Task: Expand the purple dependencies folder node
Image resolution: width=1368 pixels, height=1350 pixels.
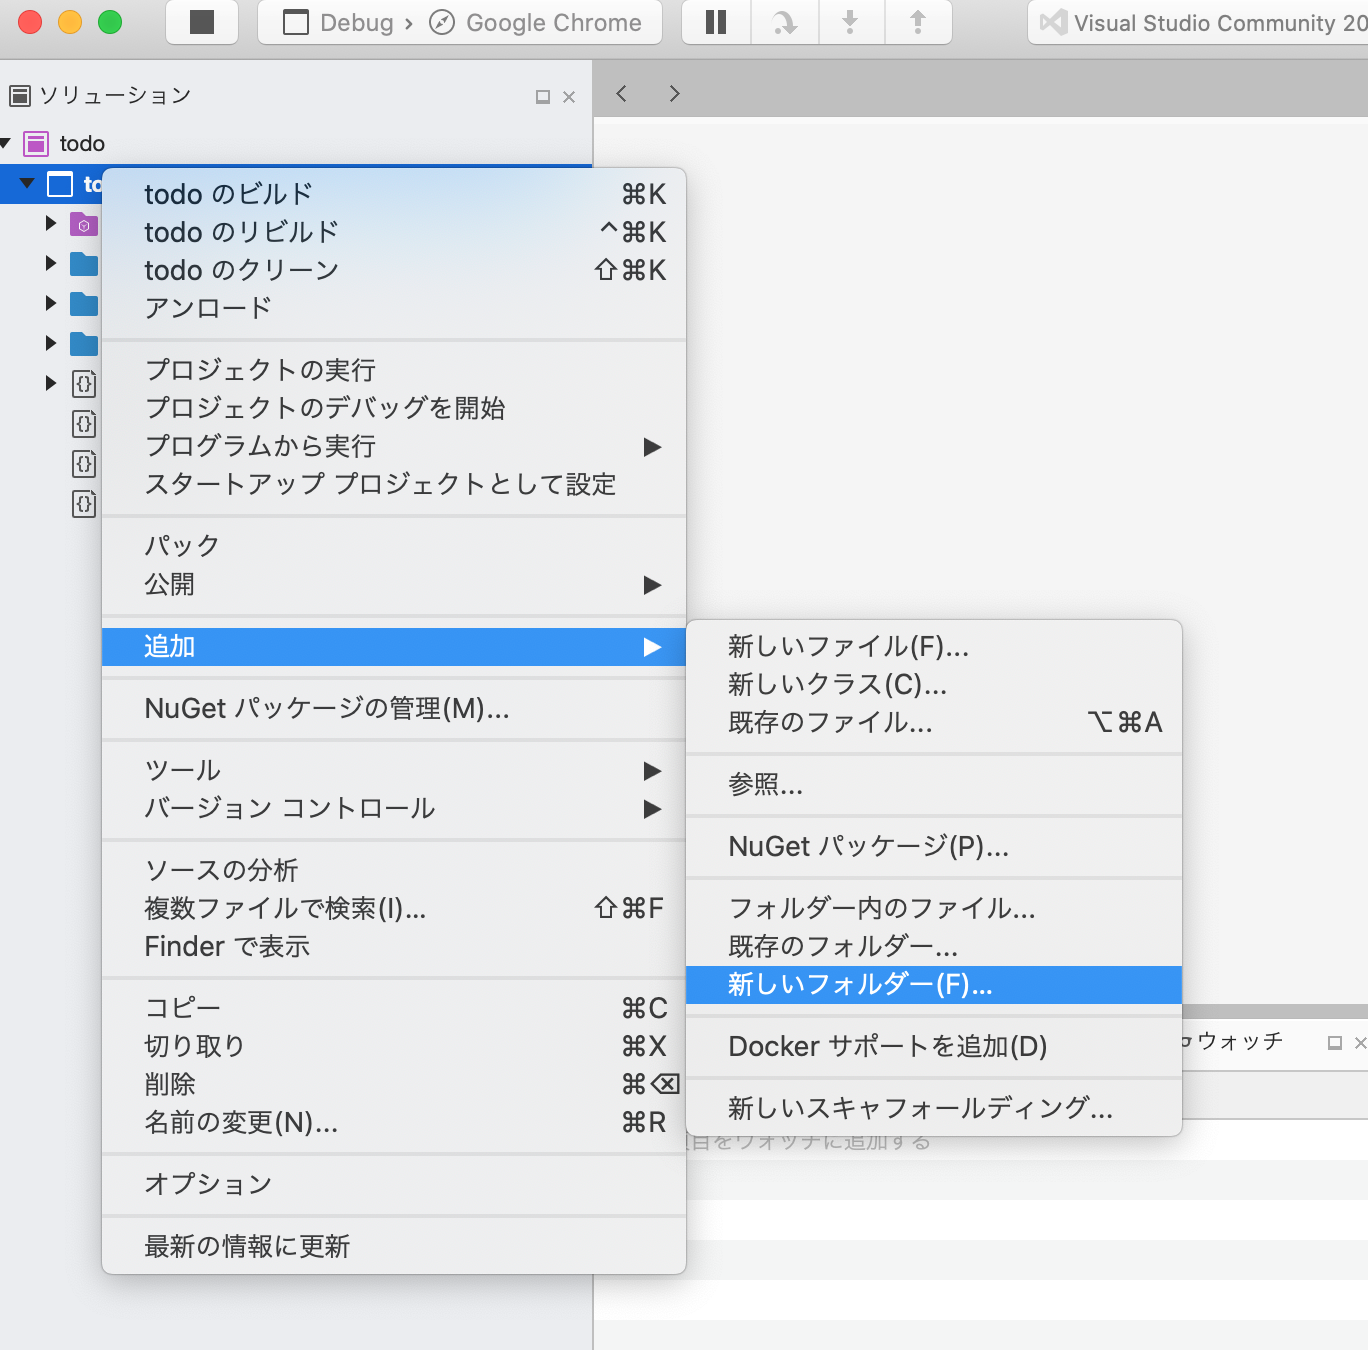Action: (x=51, y=223)
